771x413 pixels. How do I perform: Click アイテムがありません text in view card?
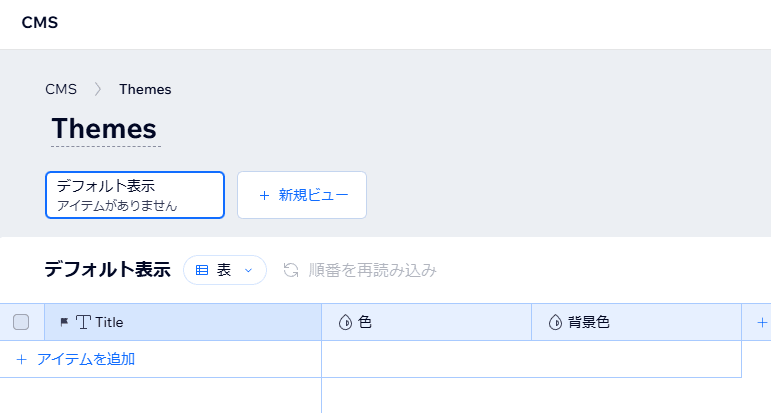point(117,206)
